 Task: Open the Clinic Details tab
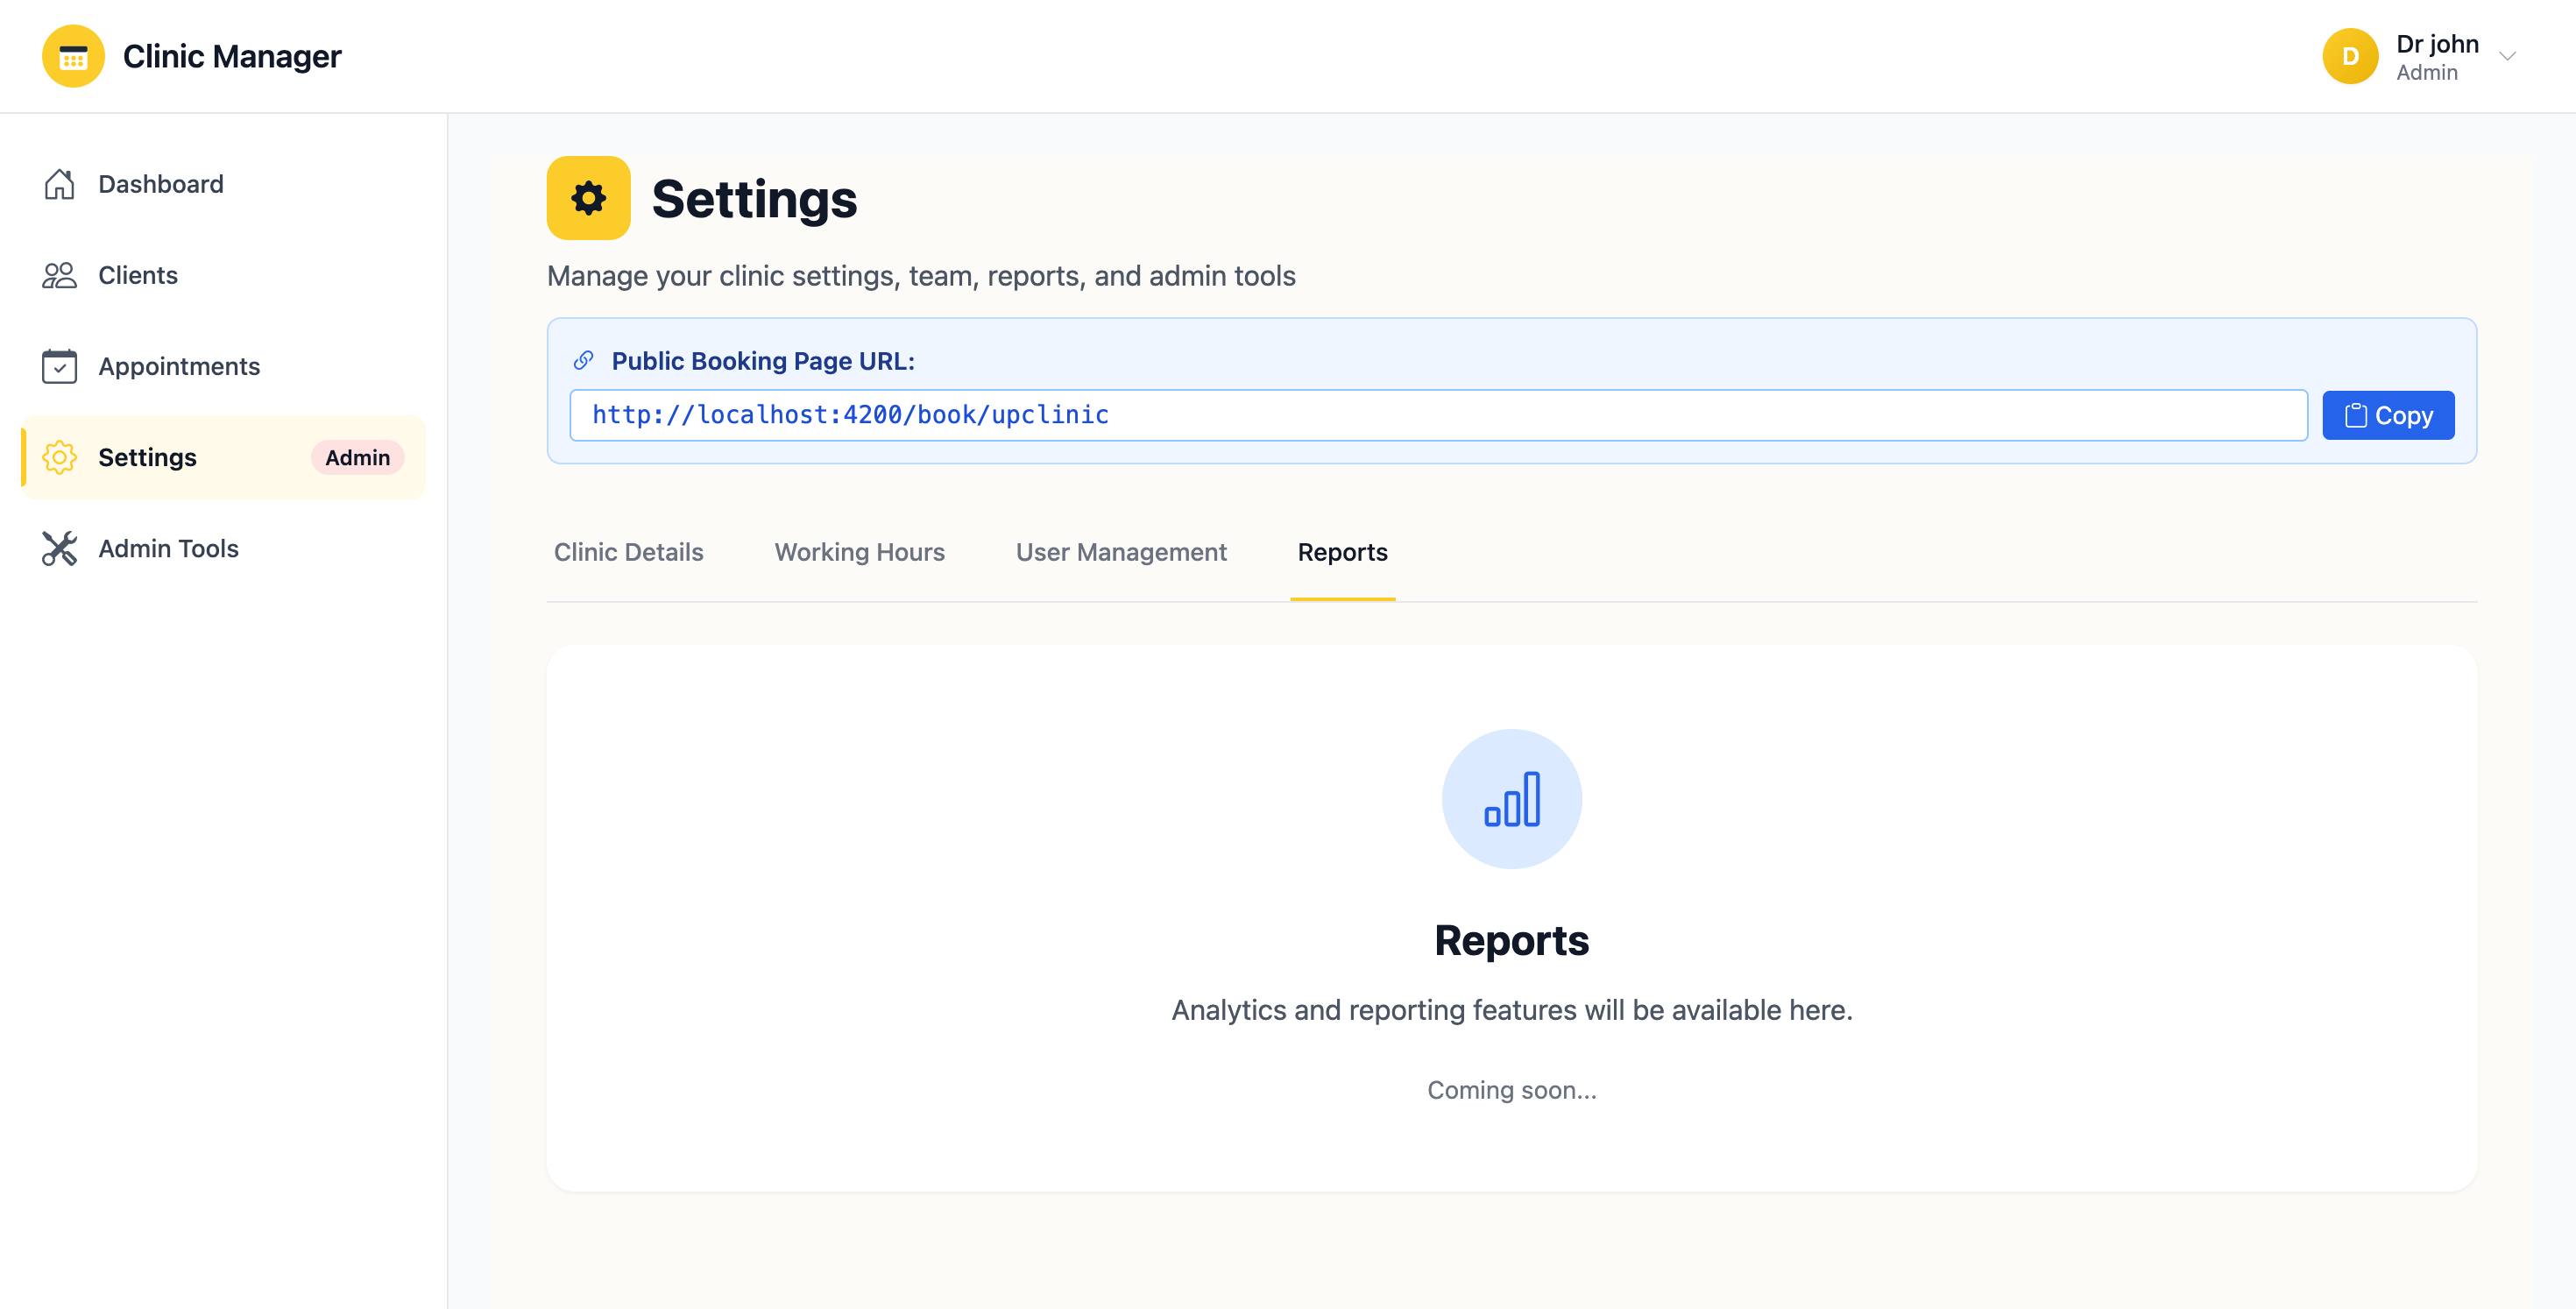click(628, 551)
